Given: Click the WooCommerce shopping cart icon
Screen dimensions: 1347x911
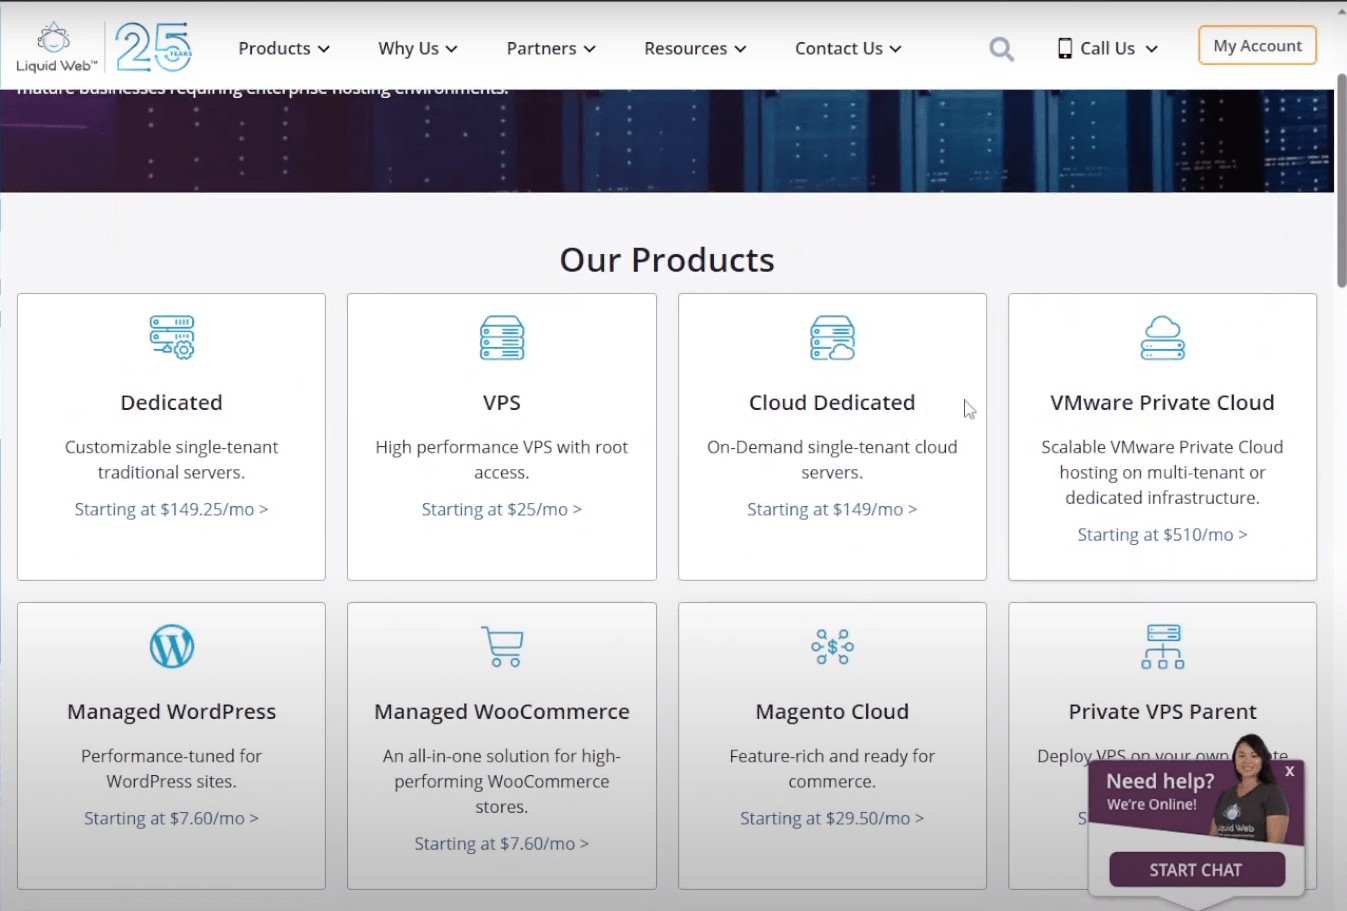Looking at the screenshot, I should [502, 646].
